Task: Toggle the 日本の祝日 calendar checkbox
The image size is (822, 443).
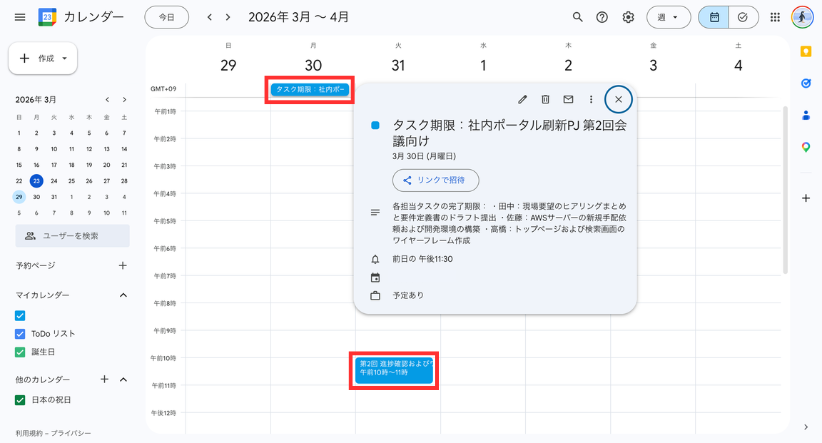Action: pyautogui.click(x=20, y=400)
